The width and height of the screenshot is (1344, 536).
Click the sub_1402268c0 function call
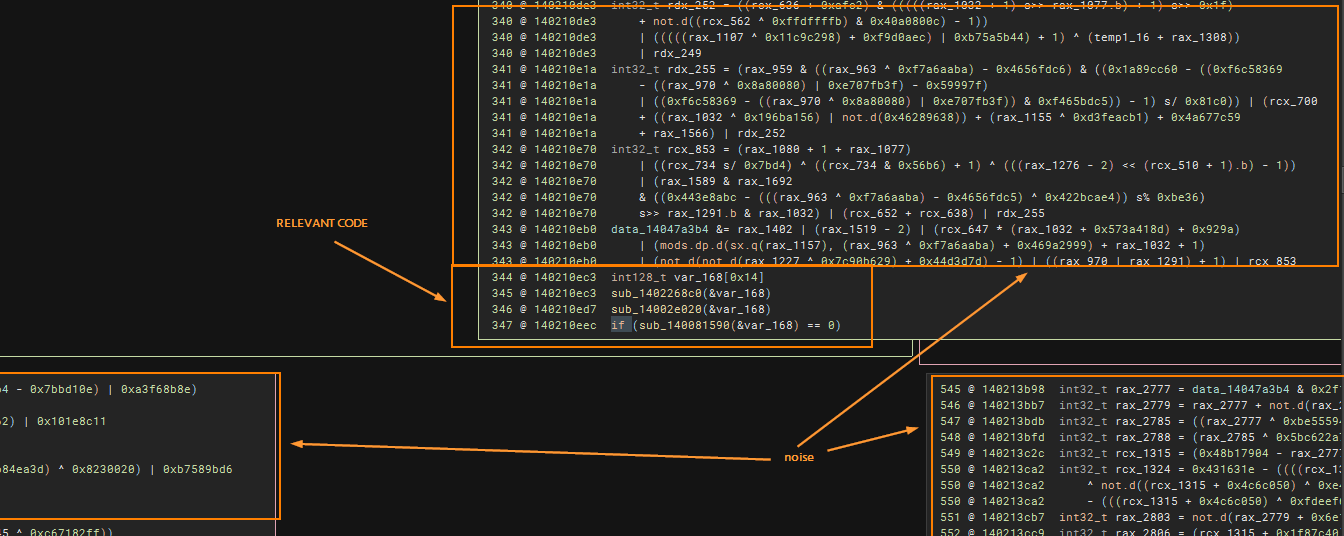(x=657, y=292)
